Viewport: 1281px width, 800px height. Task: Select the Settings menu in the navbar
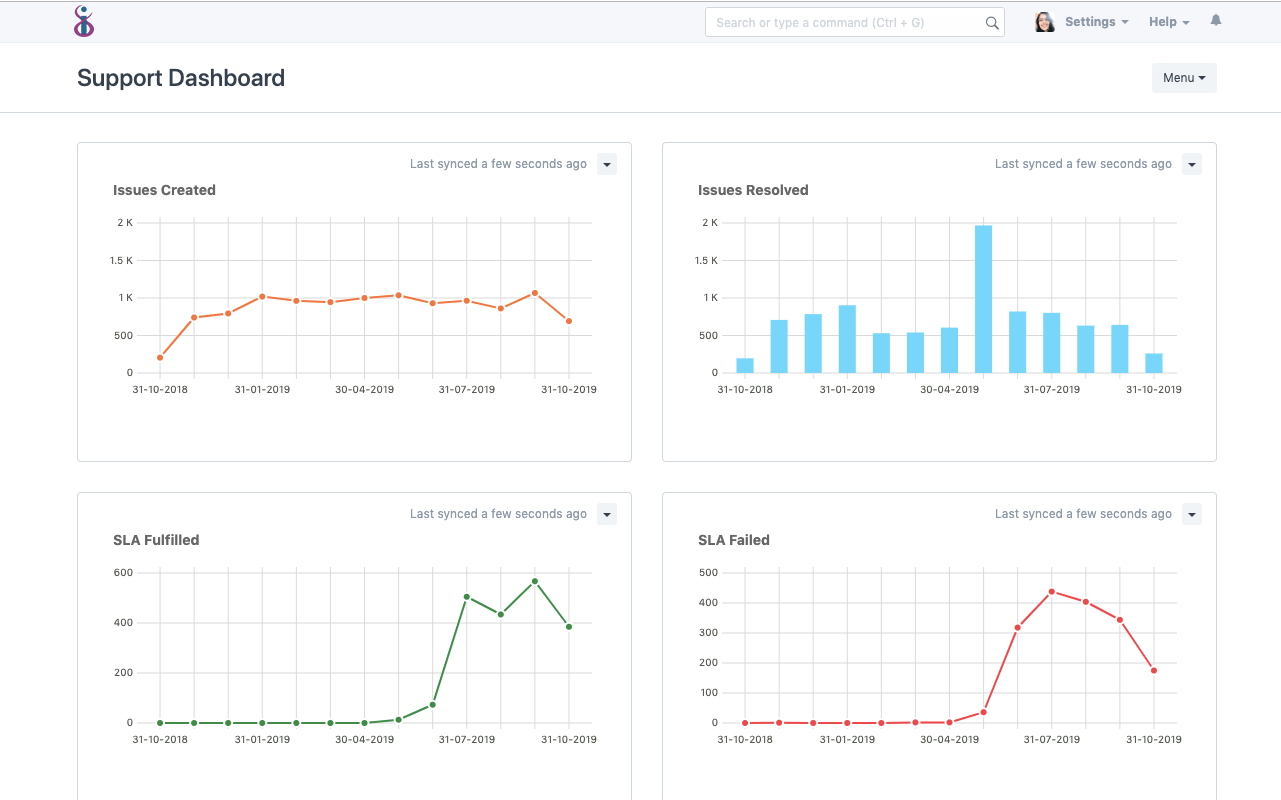tap(1096, 21)
